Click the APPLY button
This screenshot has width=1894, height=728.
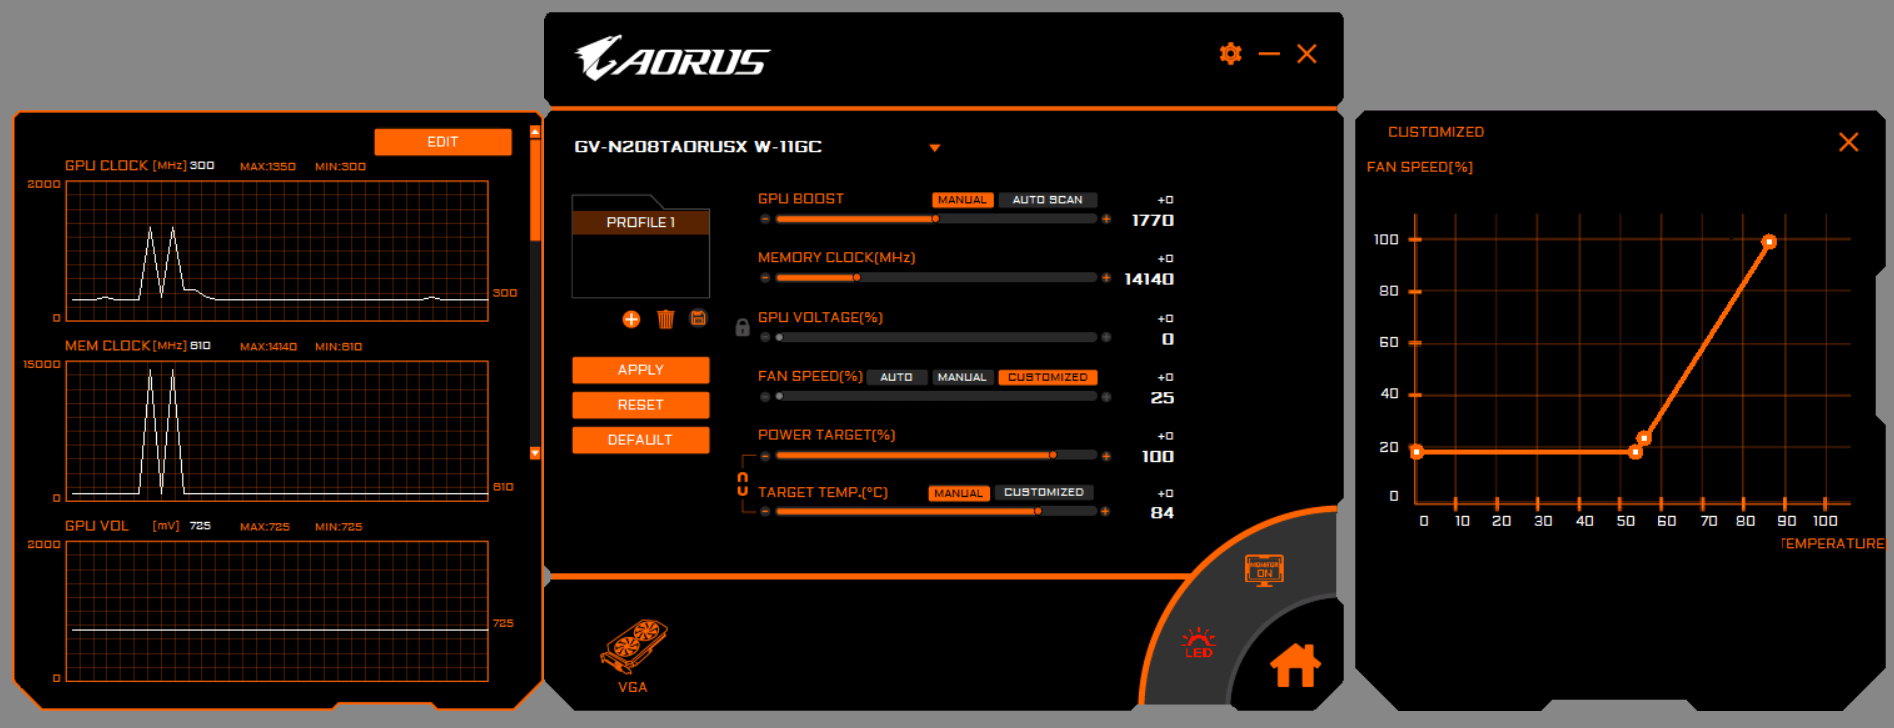641,370
